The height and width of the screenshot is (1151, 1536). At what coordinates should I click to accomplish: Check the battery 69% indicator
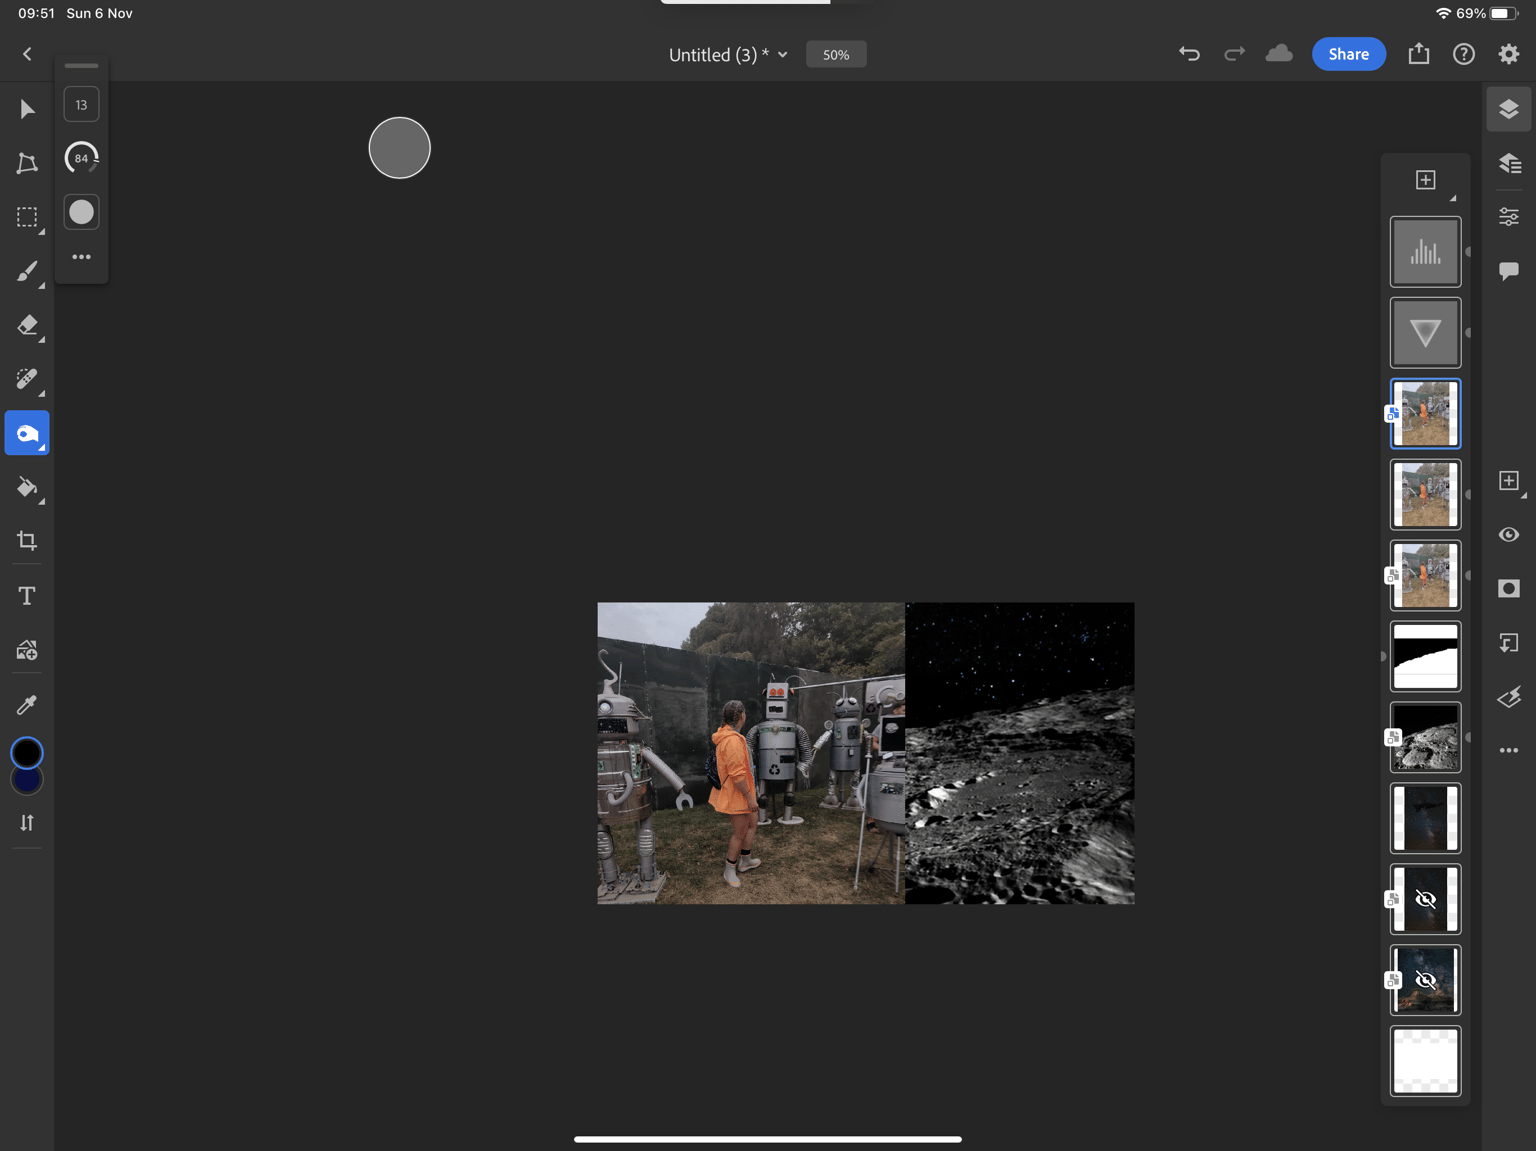pyautogui.click(x=1487, y=13)
